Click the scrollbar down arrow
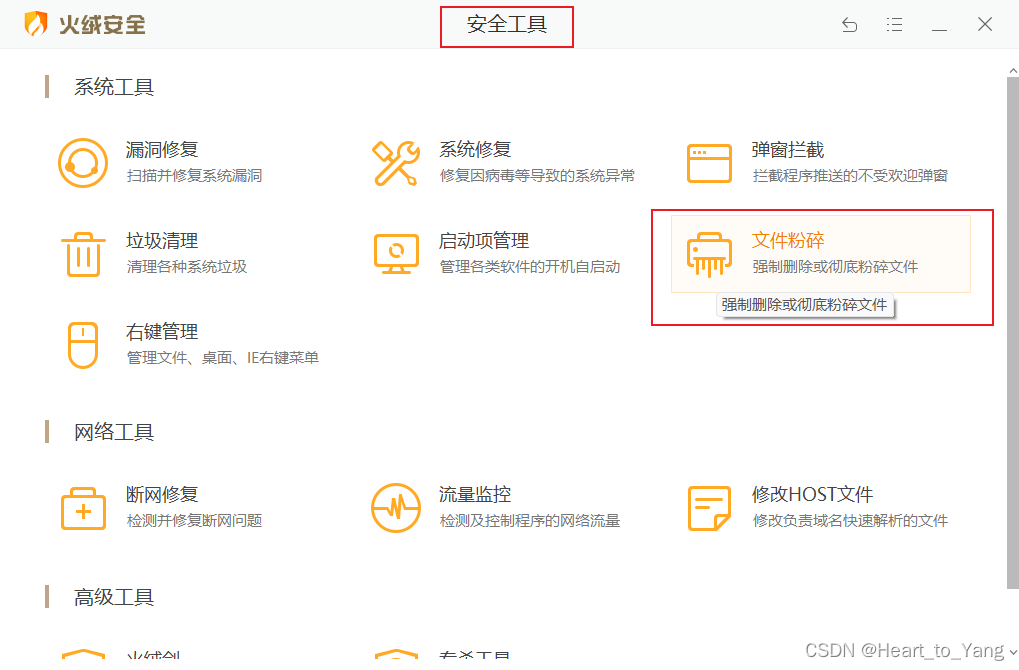Viewport: 1019px width, 670px height. 1013,651
